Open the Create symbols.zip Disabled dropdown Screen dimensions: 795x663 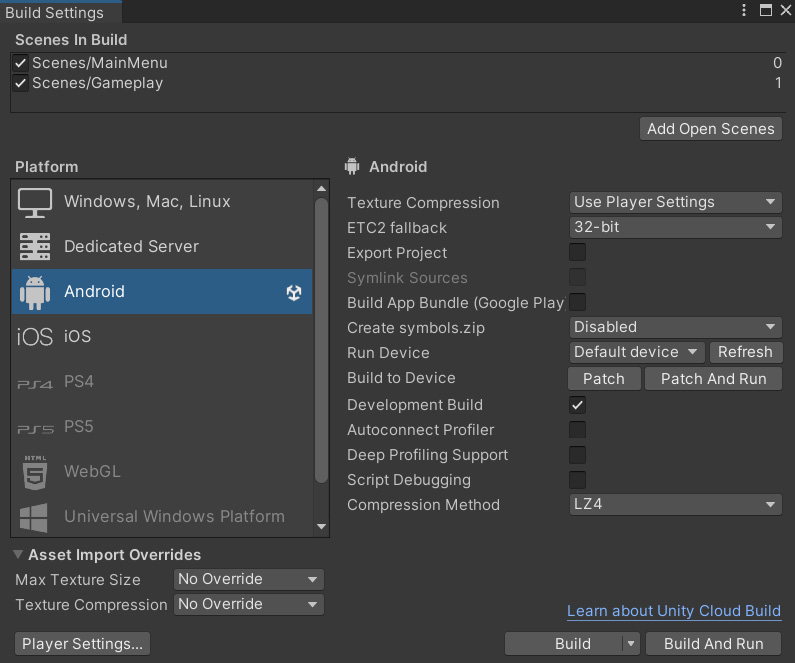[675, 327]
